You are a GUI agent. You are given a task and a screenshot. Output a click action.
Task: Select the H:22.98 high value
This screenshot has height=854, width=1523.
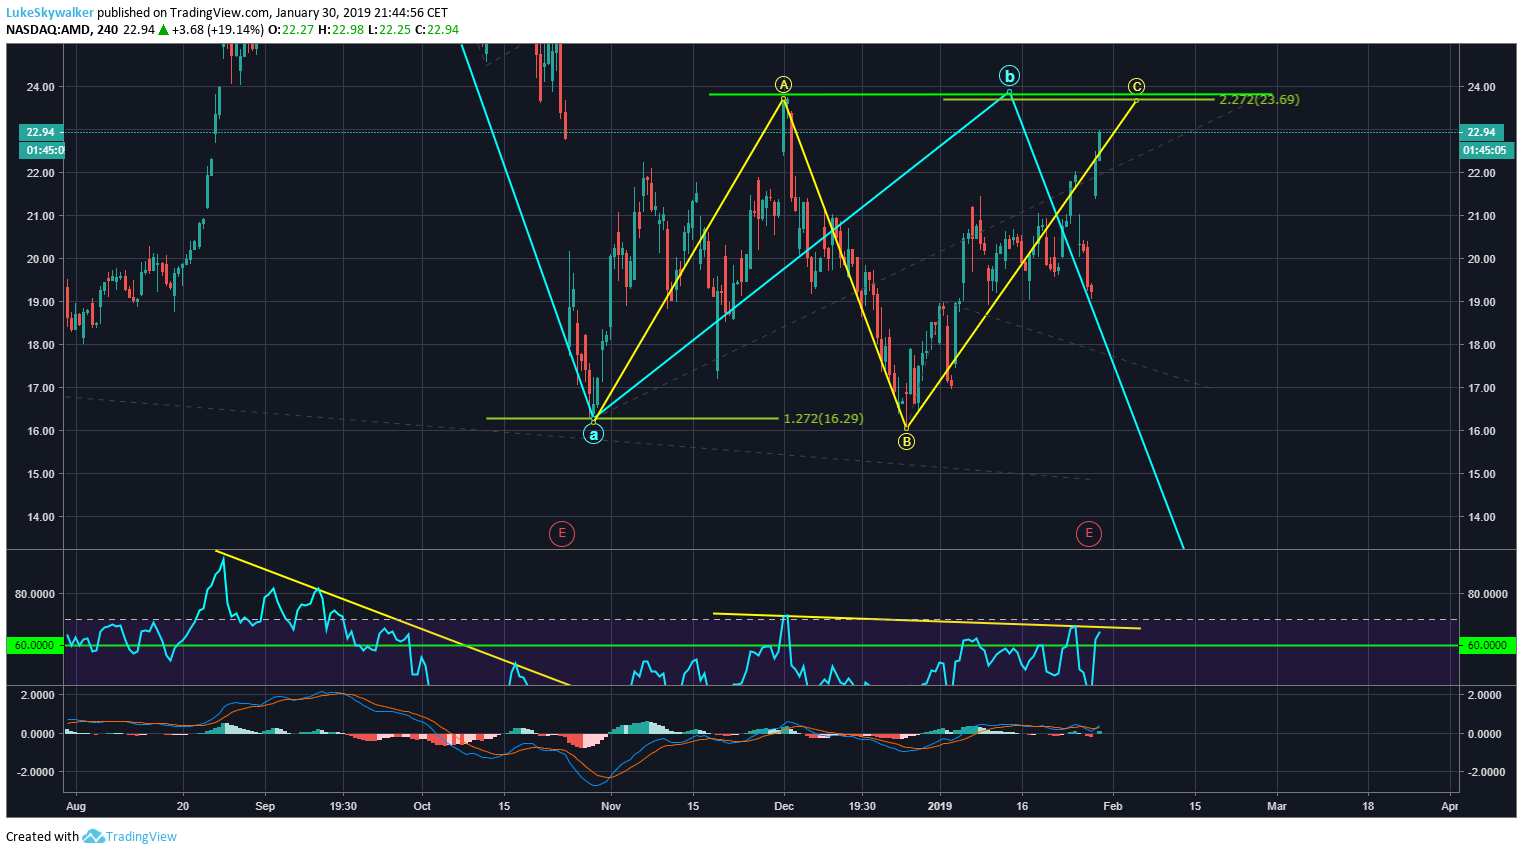pyautogui.click(x=343, y=30)
